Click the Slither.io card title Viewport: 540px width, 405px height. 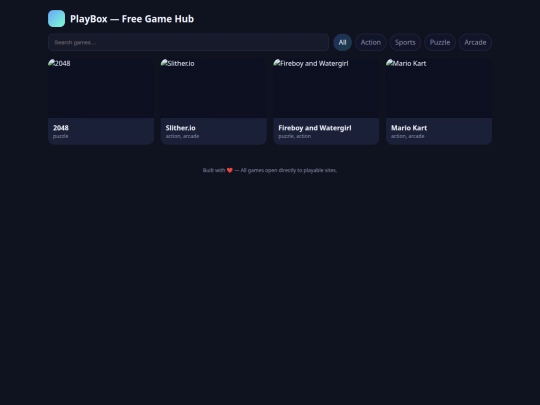click(x=180, y=128)
